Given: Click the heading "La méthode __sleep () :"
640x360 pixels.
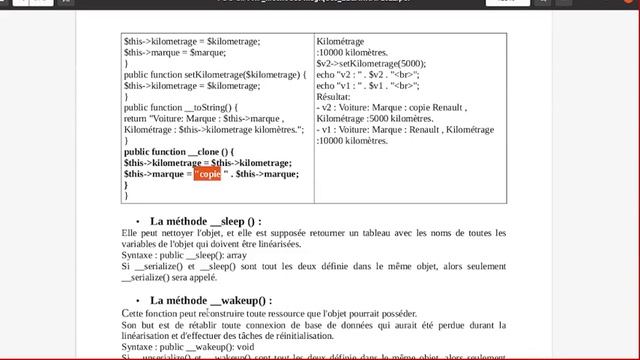Looking at the screenshot, I should (x=206, y=221).
